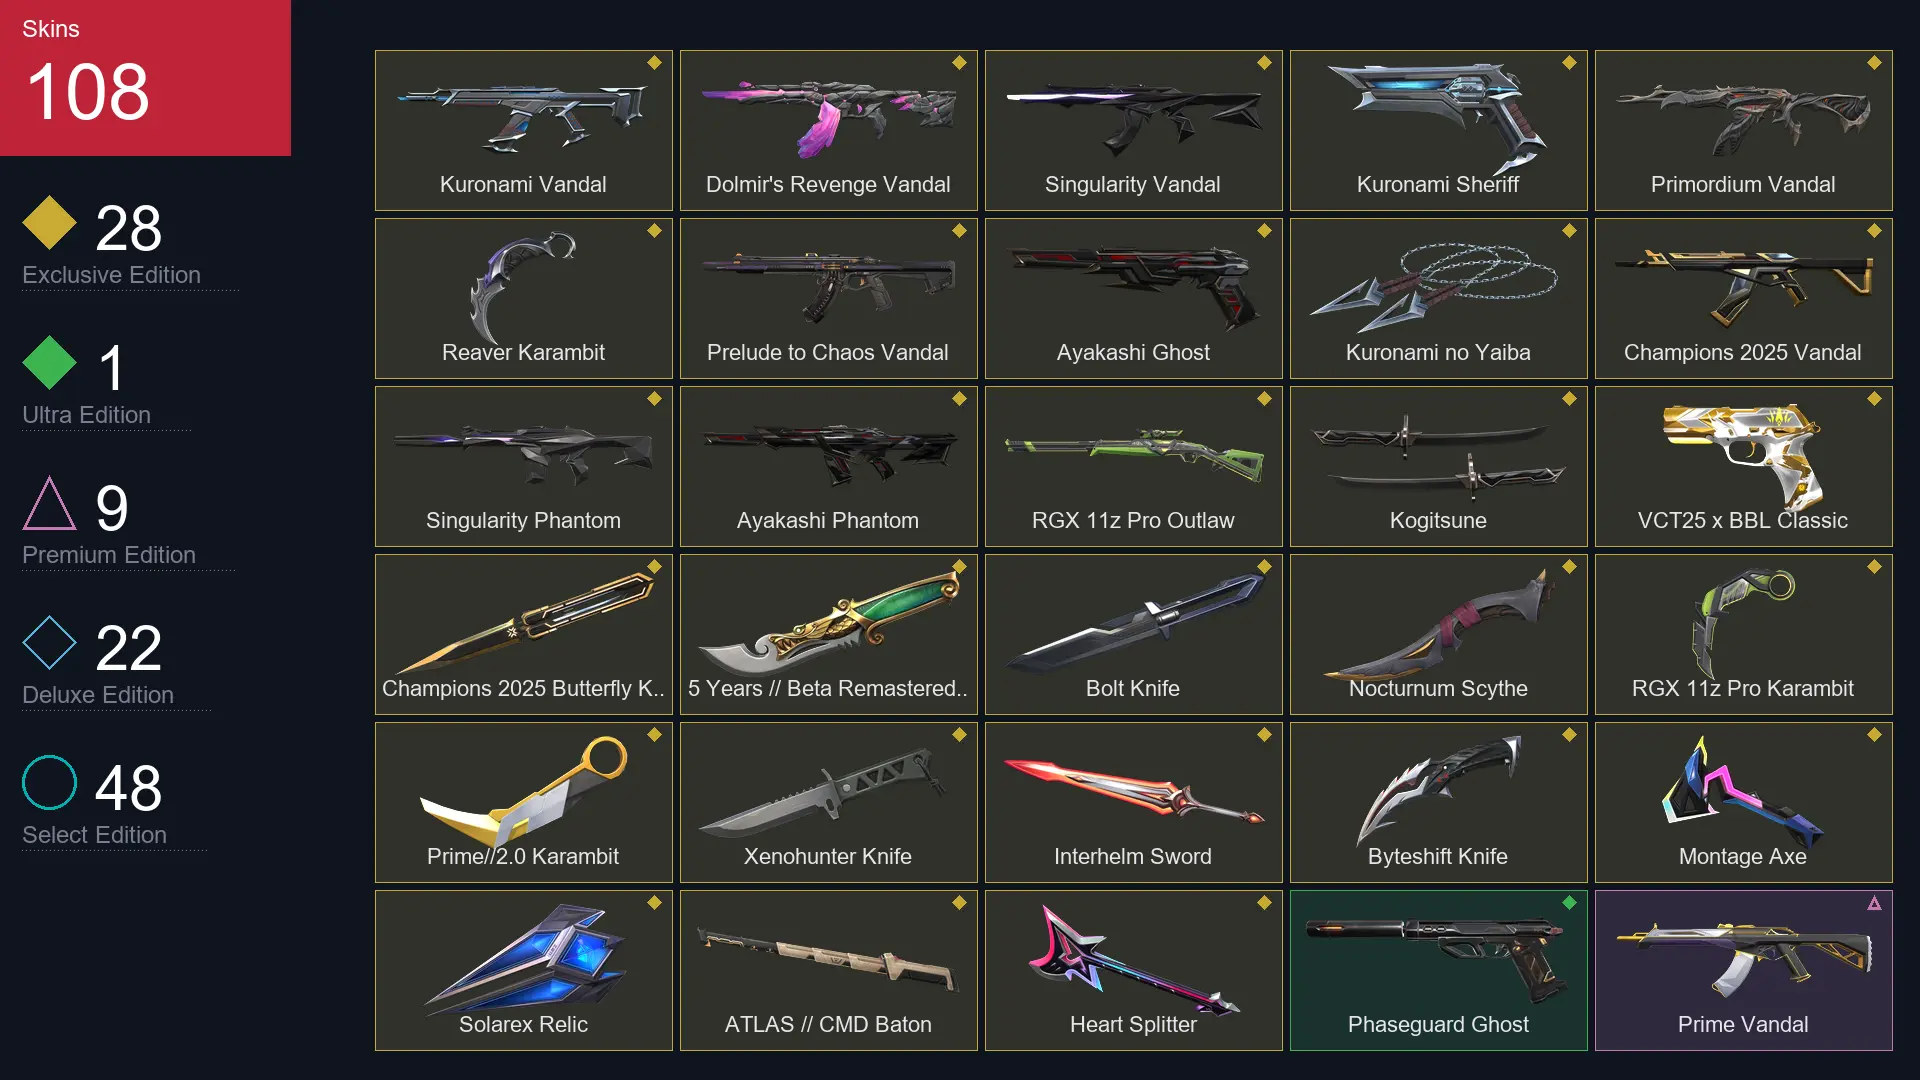Open the Select Edition label link
The width and height of the screenshot is (1920, 1080).
point(94,835)
